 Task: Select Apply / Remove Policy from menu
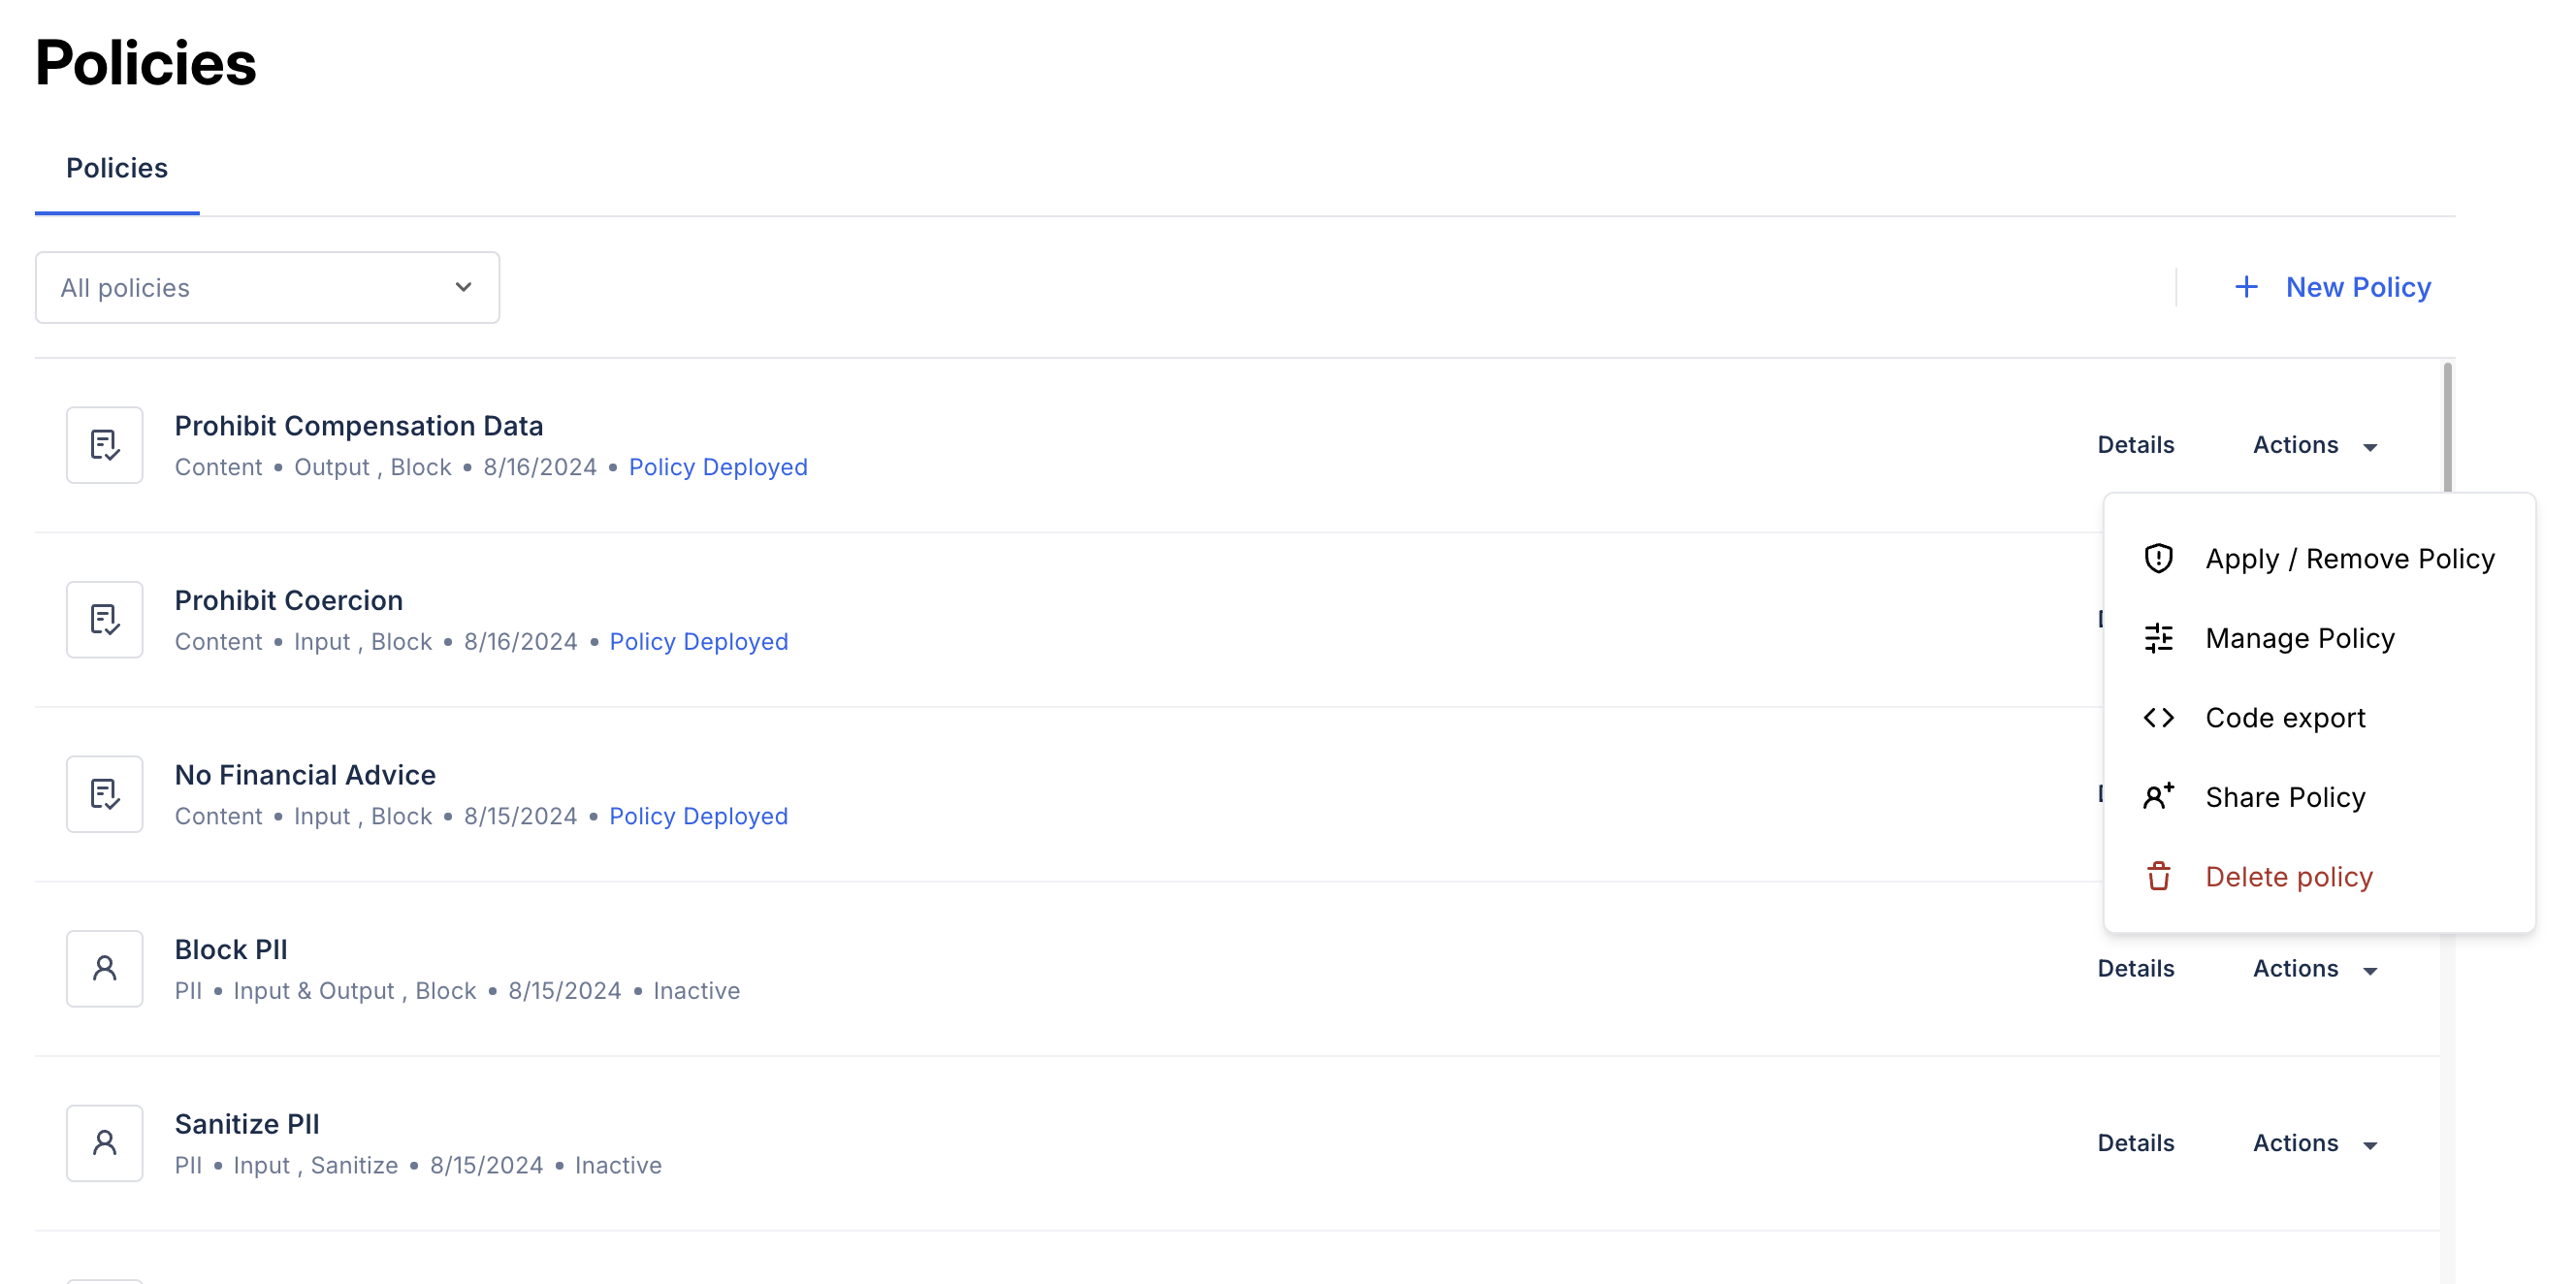[x=2319, y=558]
